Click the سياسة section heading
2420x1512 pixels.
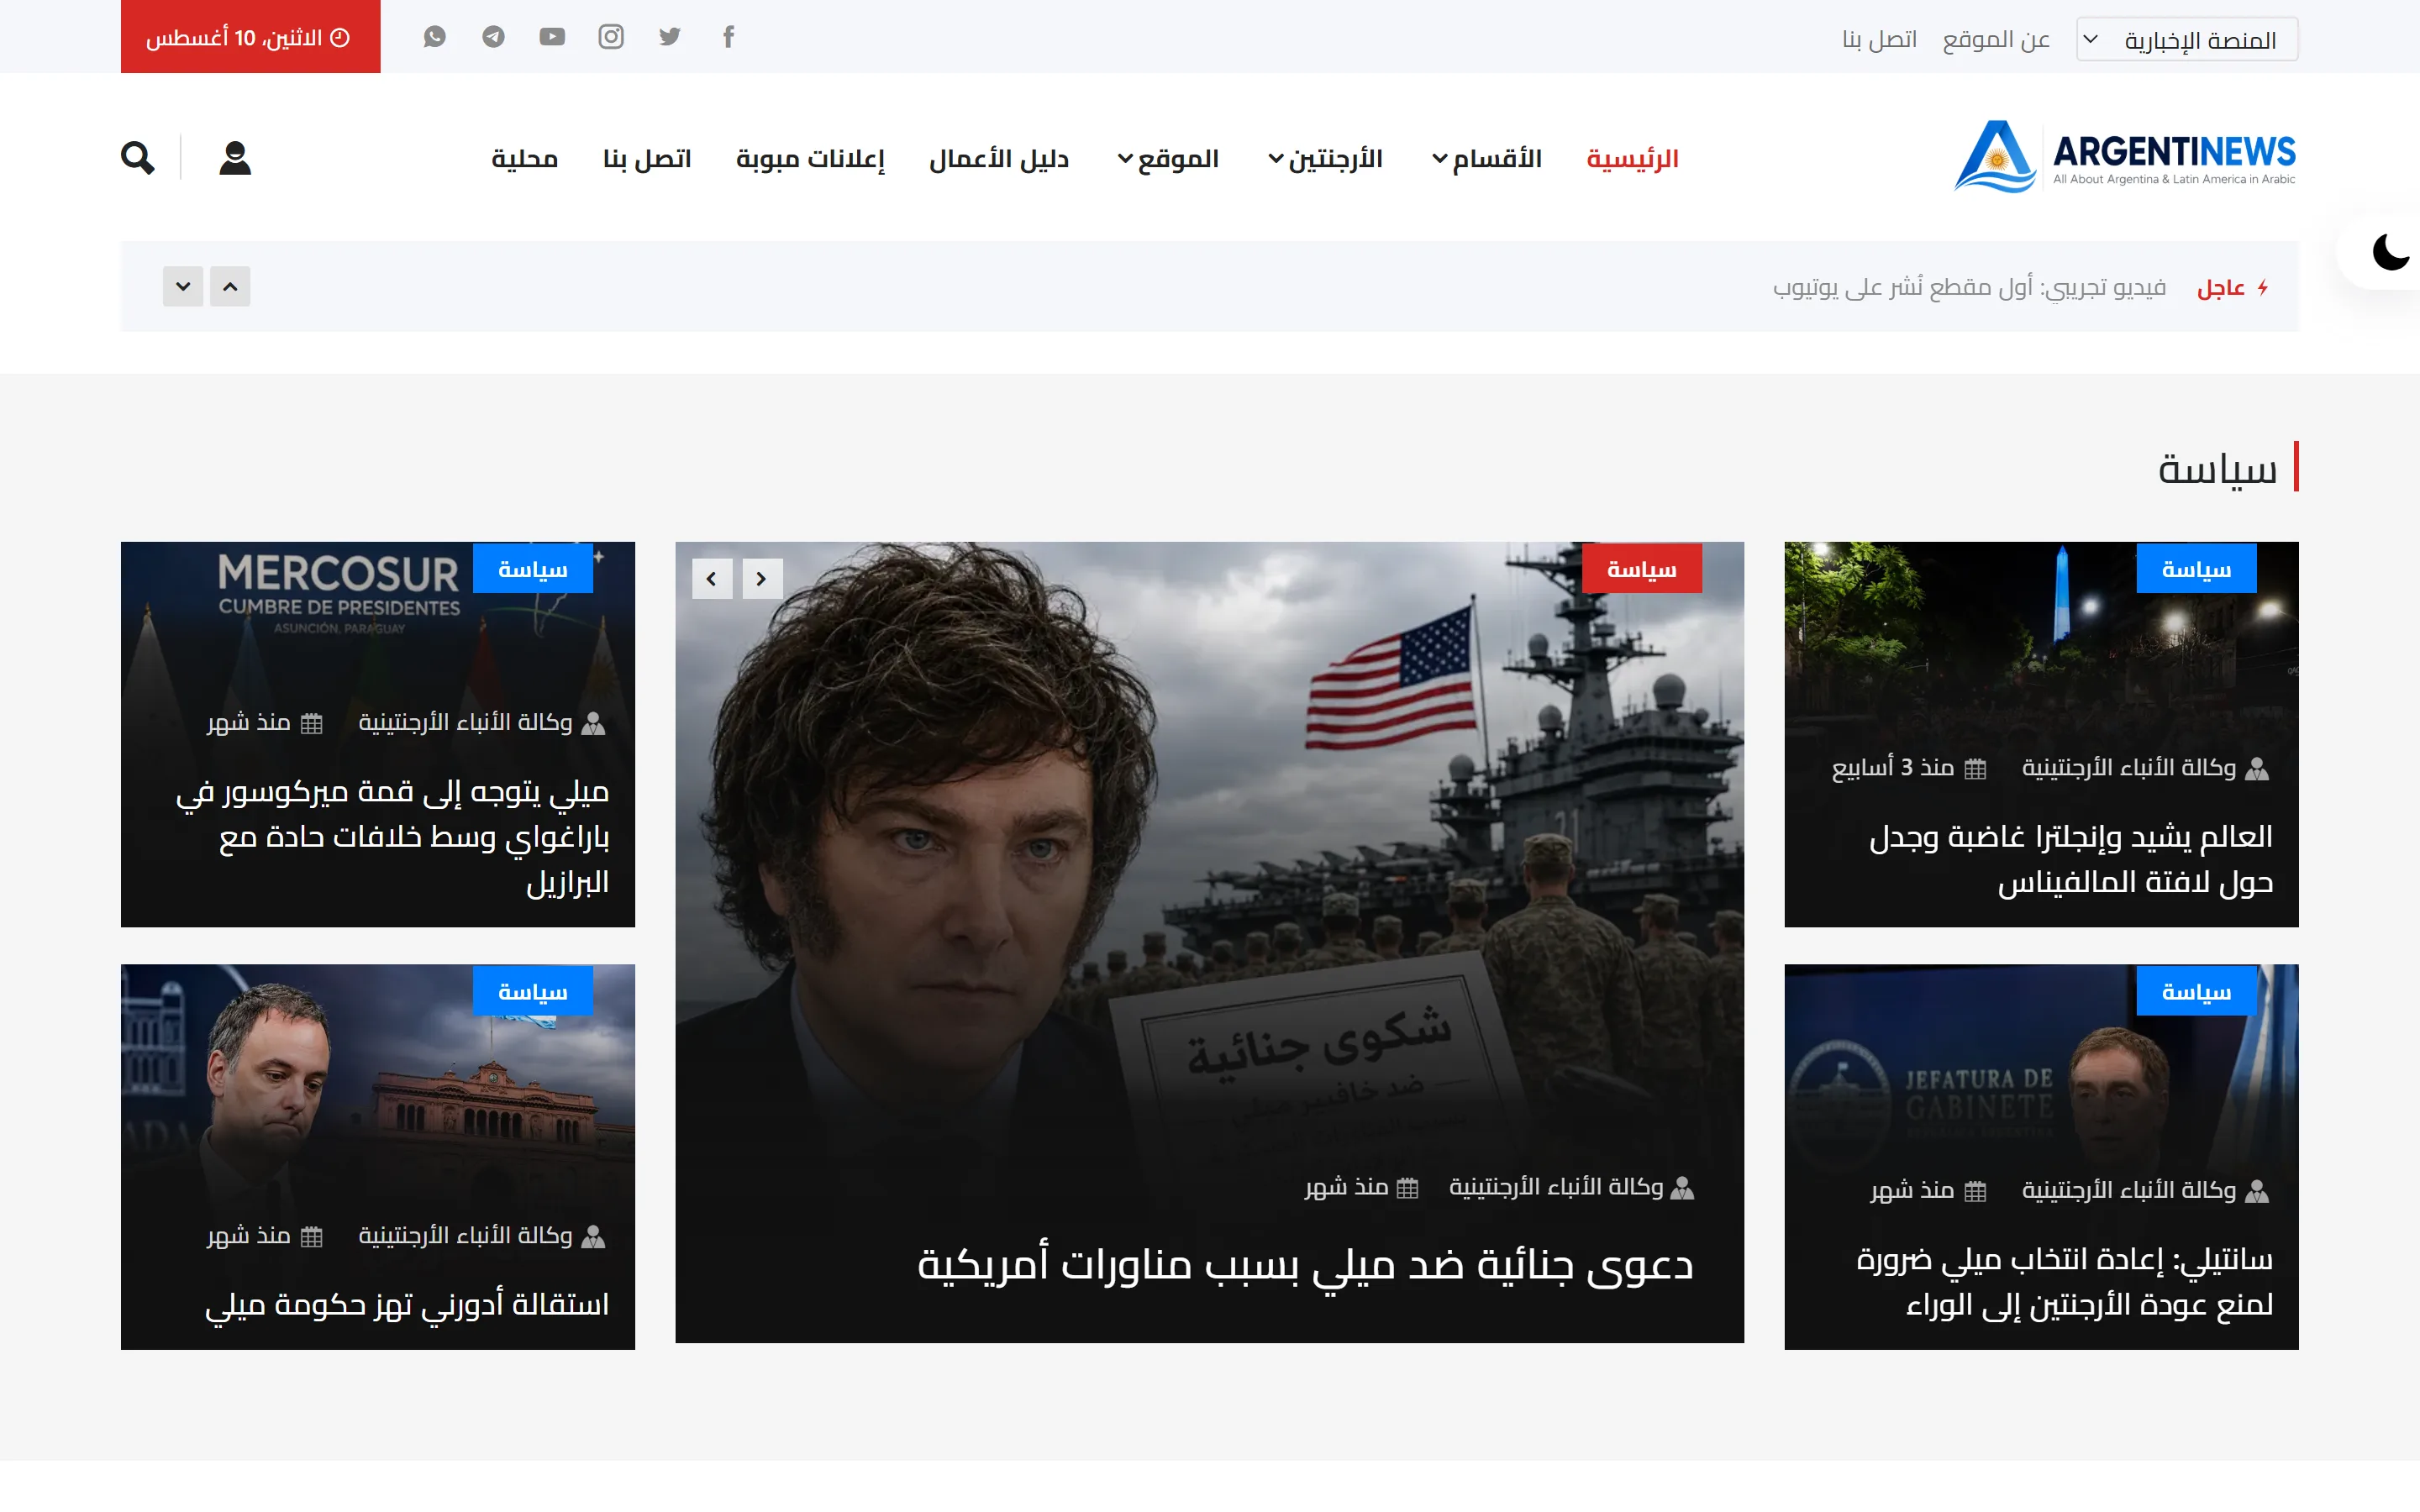click(2217, 469)
